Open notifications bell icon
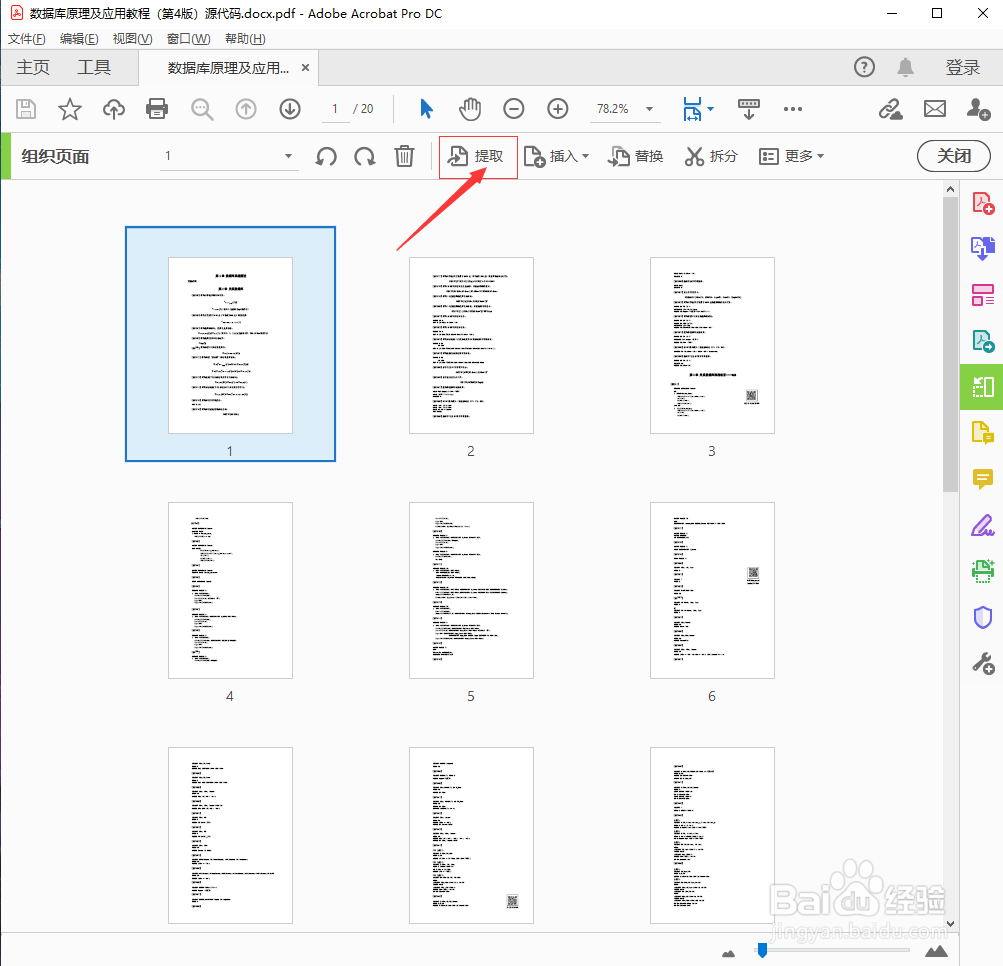 [x=905, y=67]
